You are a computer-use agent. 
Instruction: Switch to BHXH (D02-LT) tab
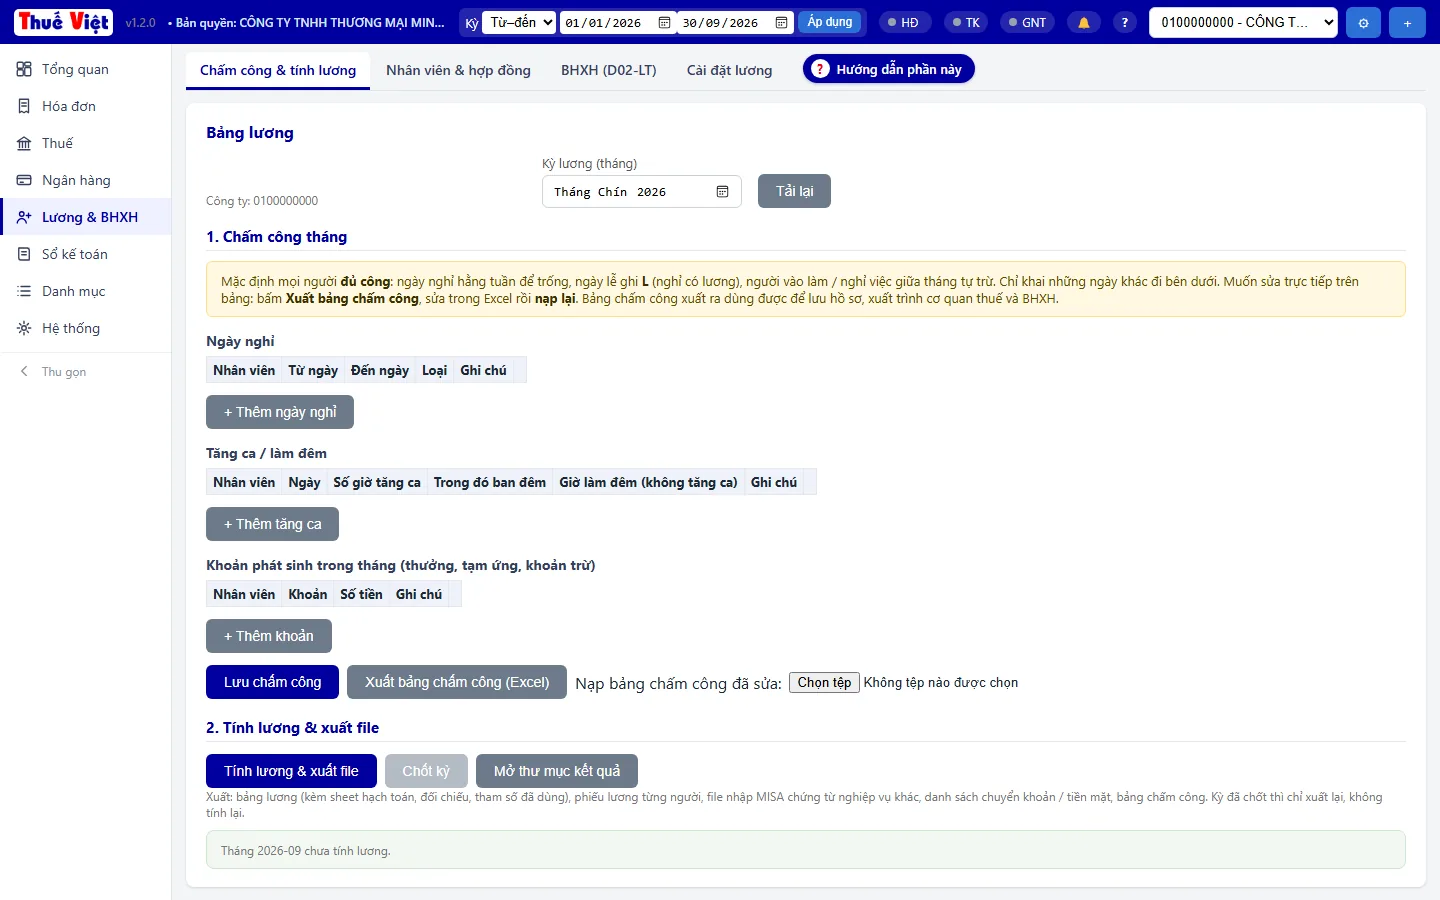(609, 70)
